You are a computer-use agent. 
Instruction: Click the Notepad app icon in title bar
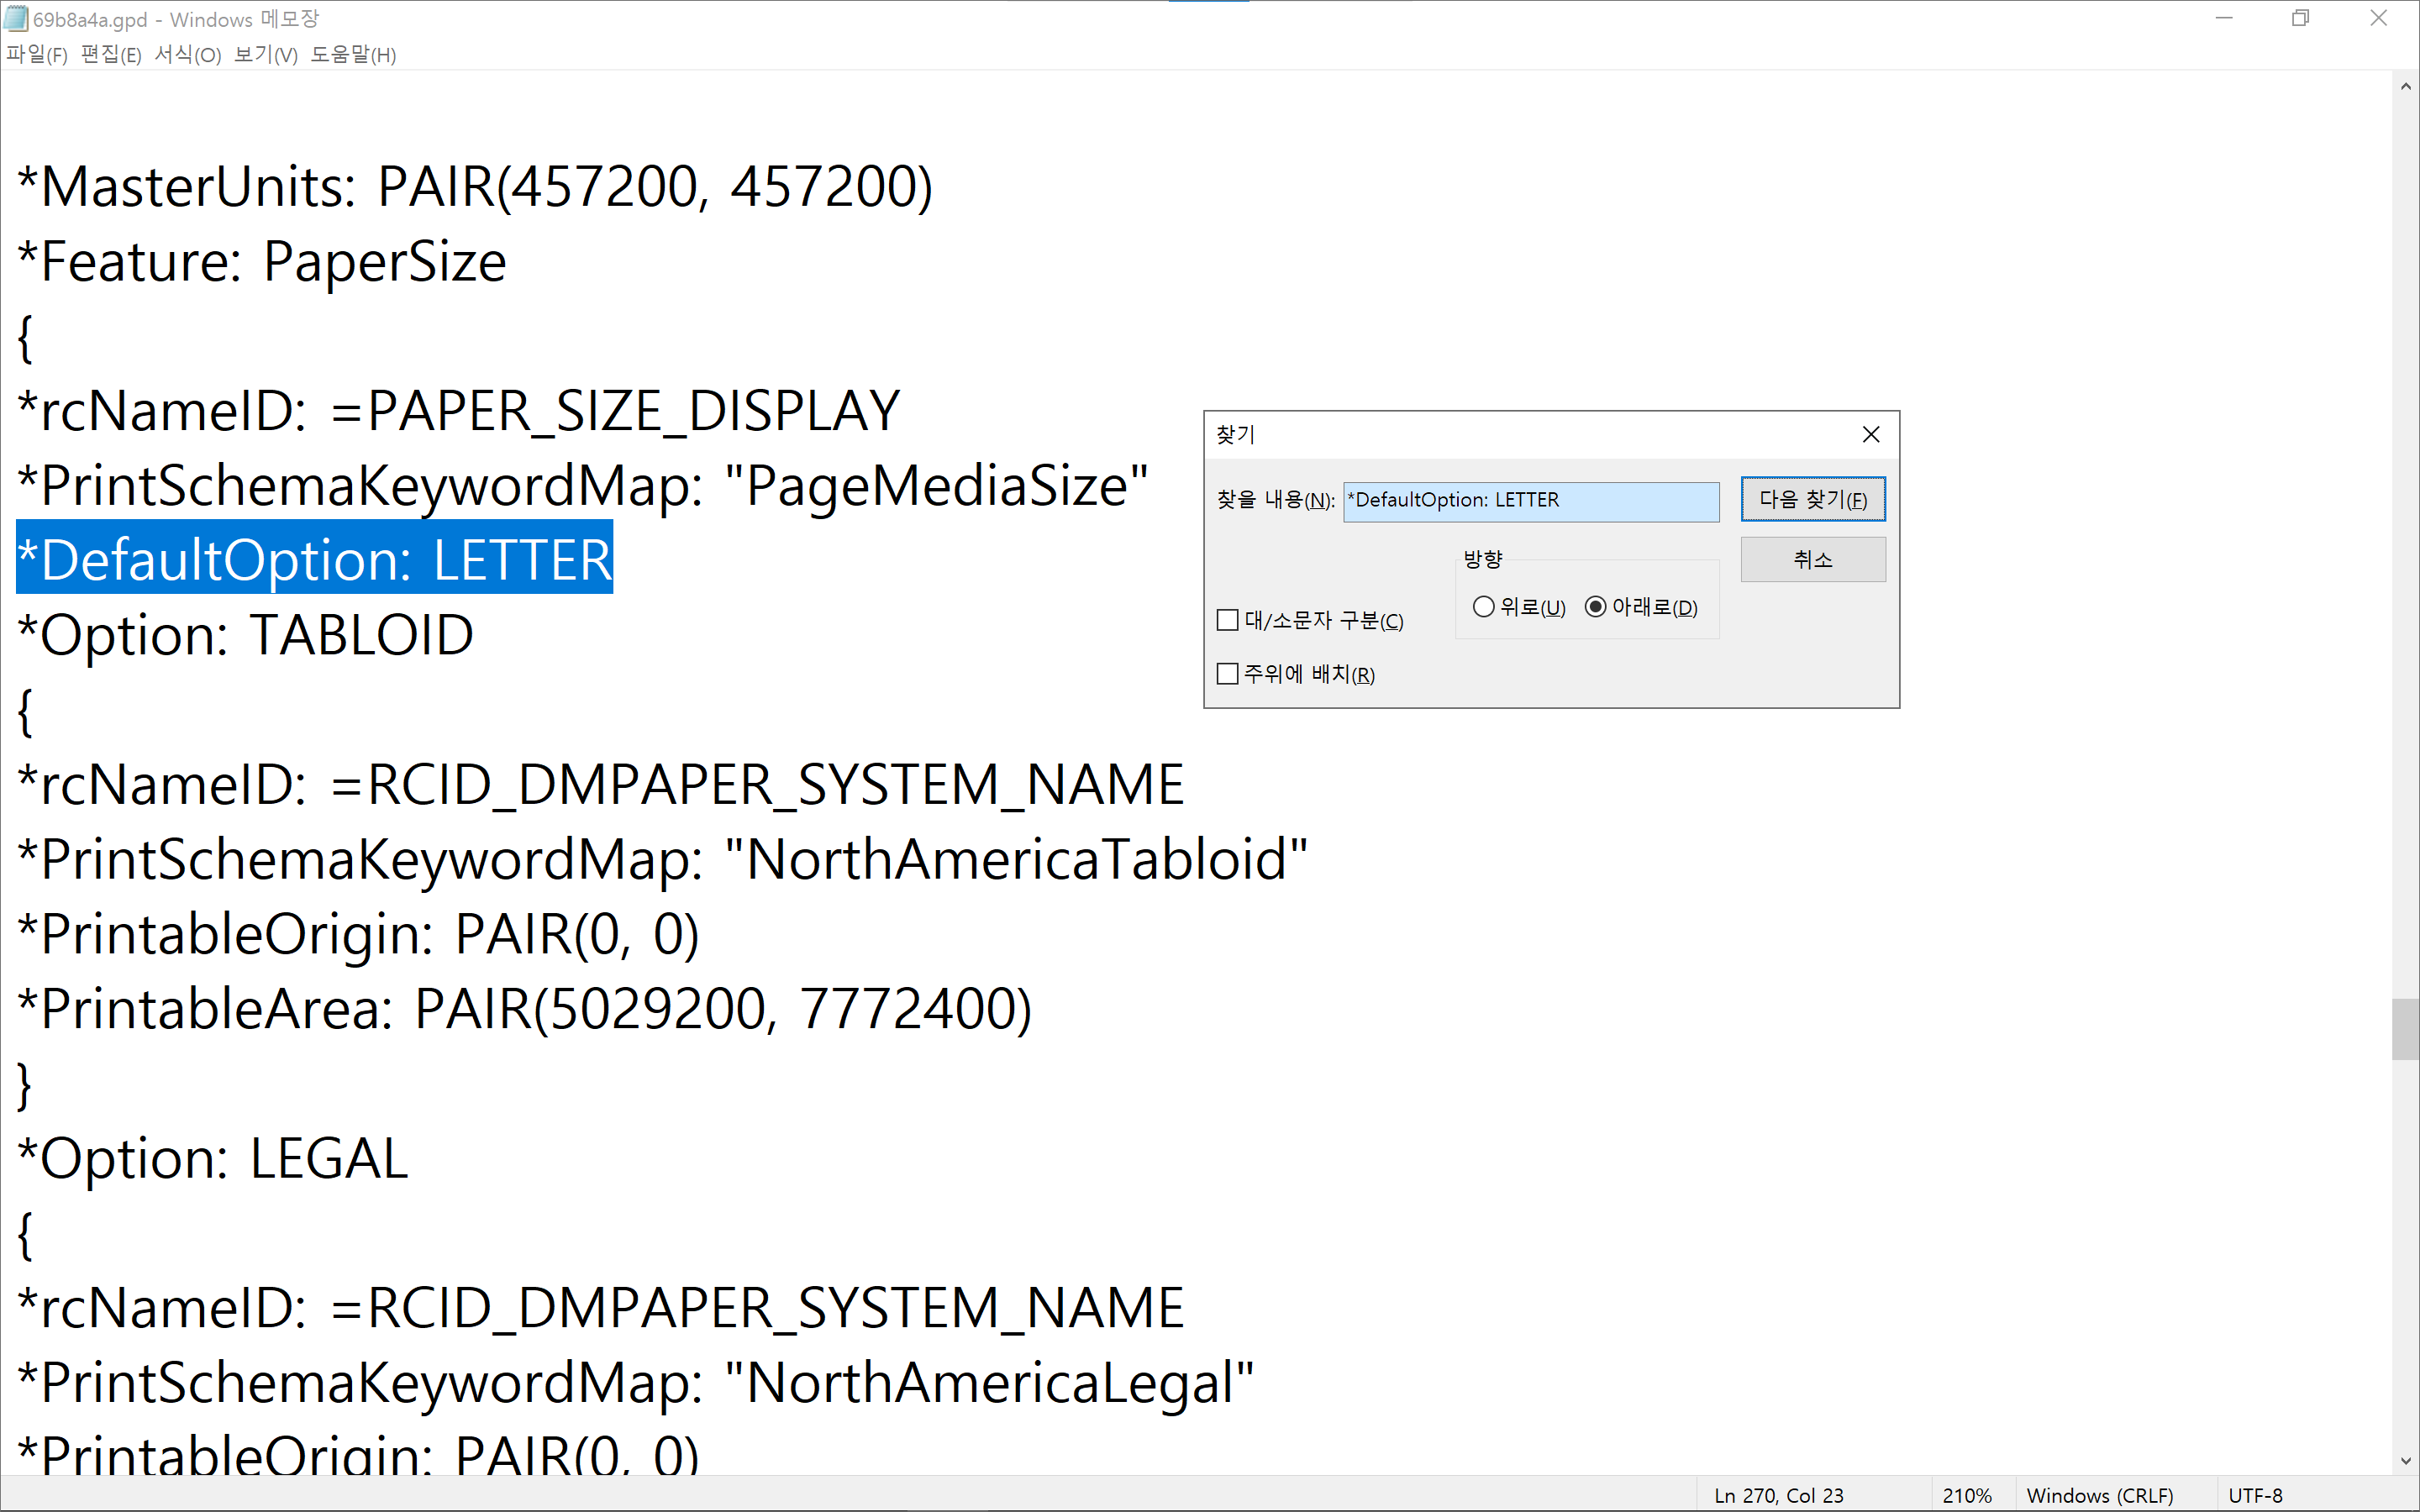point(16,18)
